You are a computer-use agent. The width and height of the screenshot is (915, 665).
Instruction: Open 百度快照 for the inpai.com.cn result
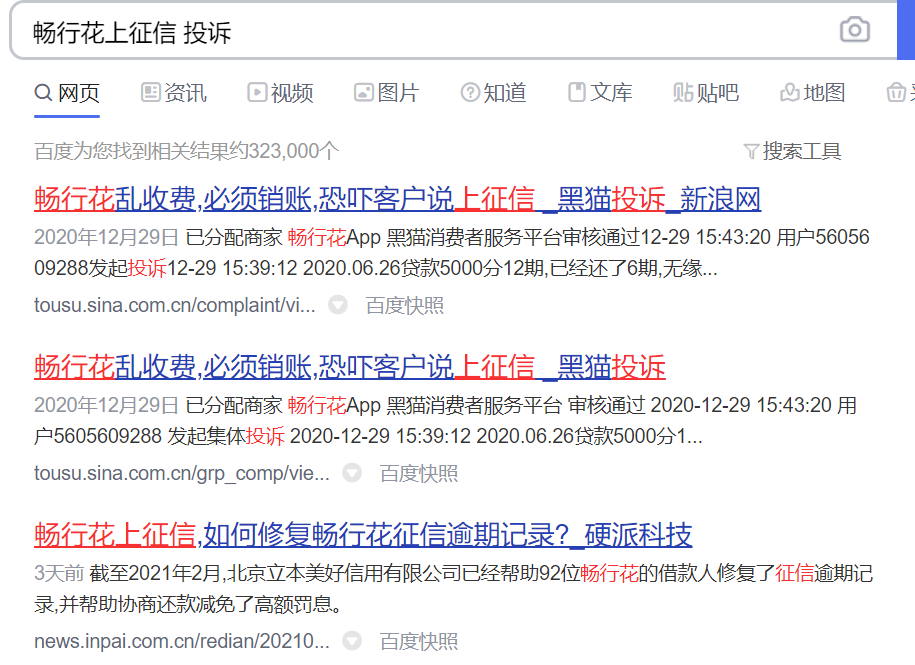pos(418,641)
